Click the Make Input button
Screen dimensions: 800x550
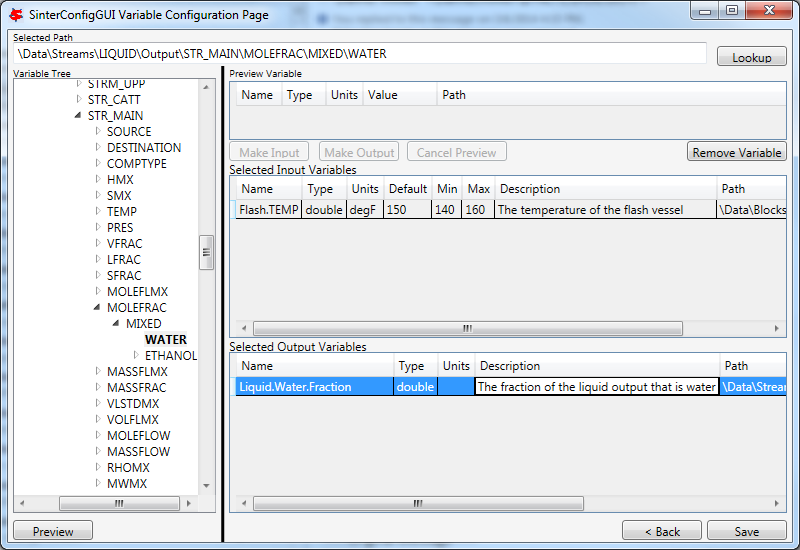[x=269, y=153]
